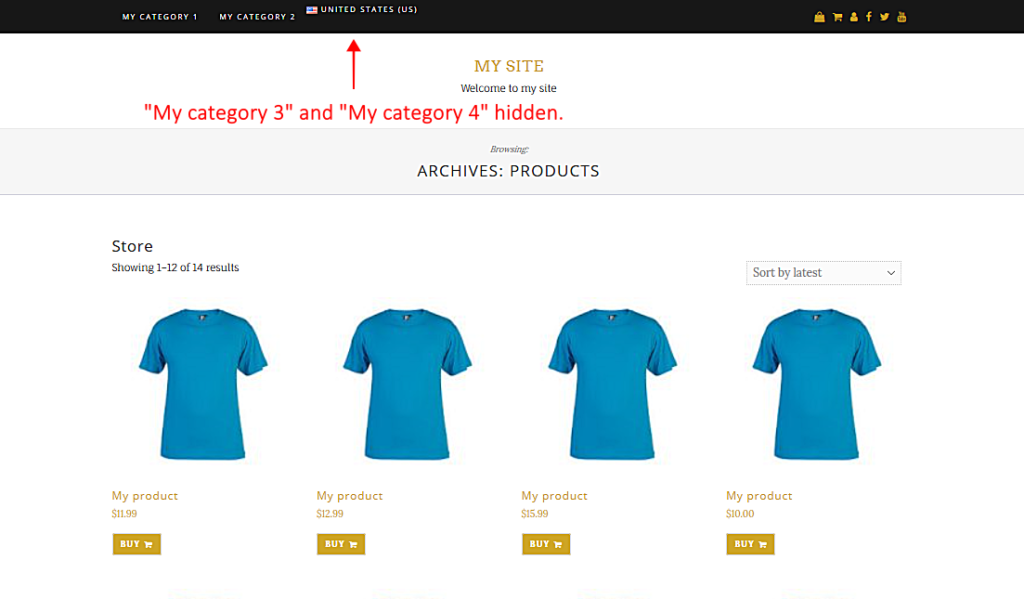Open the My Category 1 menu
This screenshot has width=1024, height=599.
coord(160,16)
